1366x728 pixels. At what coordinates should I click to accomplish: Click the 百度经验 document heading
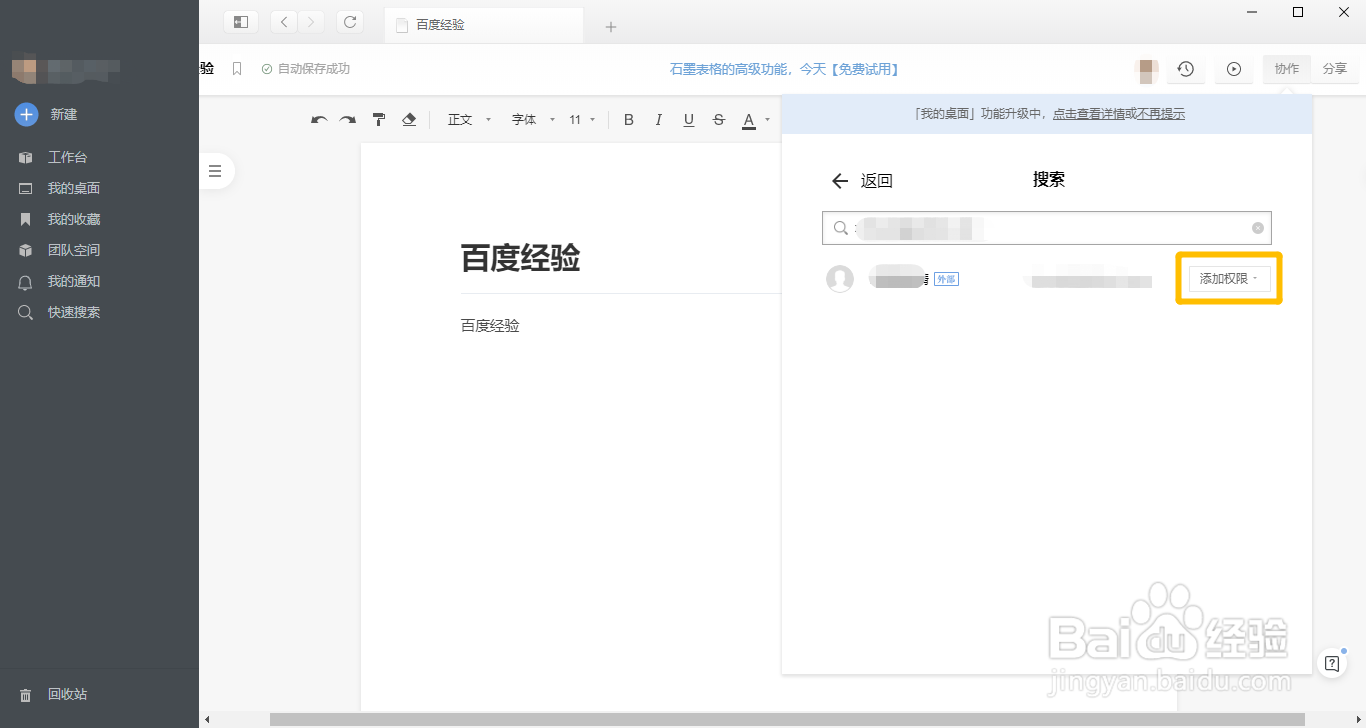click(520, 259)
